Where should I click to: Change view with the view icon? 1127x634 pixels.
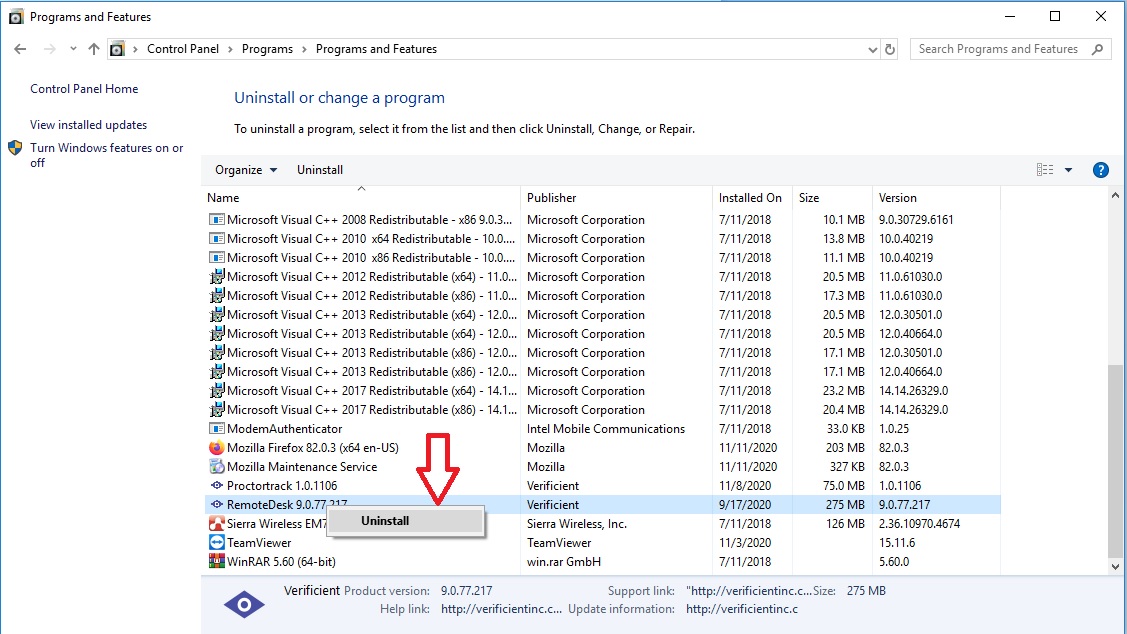1045,170
